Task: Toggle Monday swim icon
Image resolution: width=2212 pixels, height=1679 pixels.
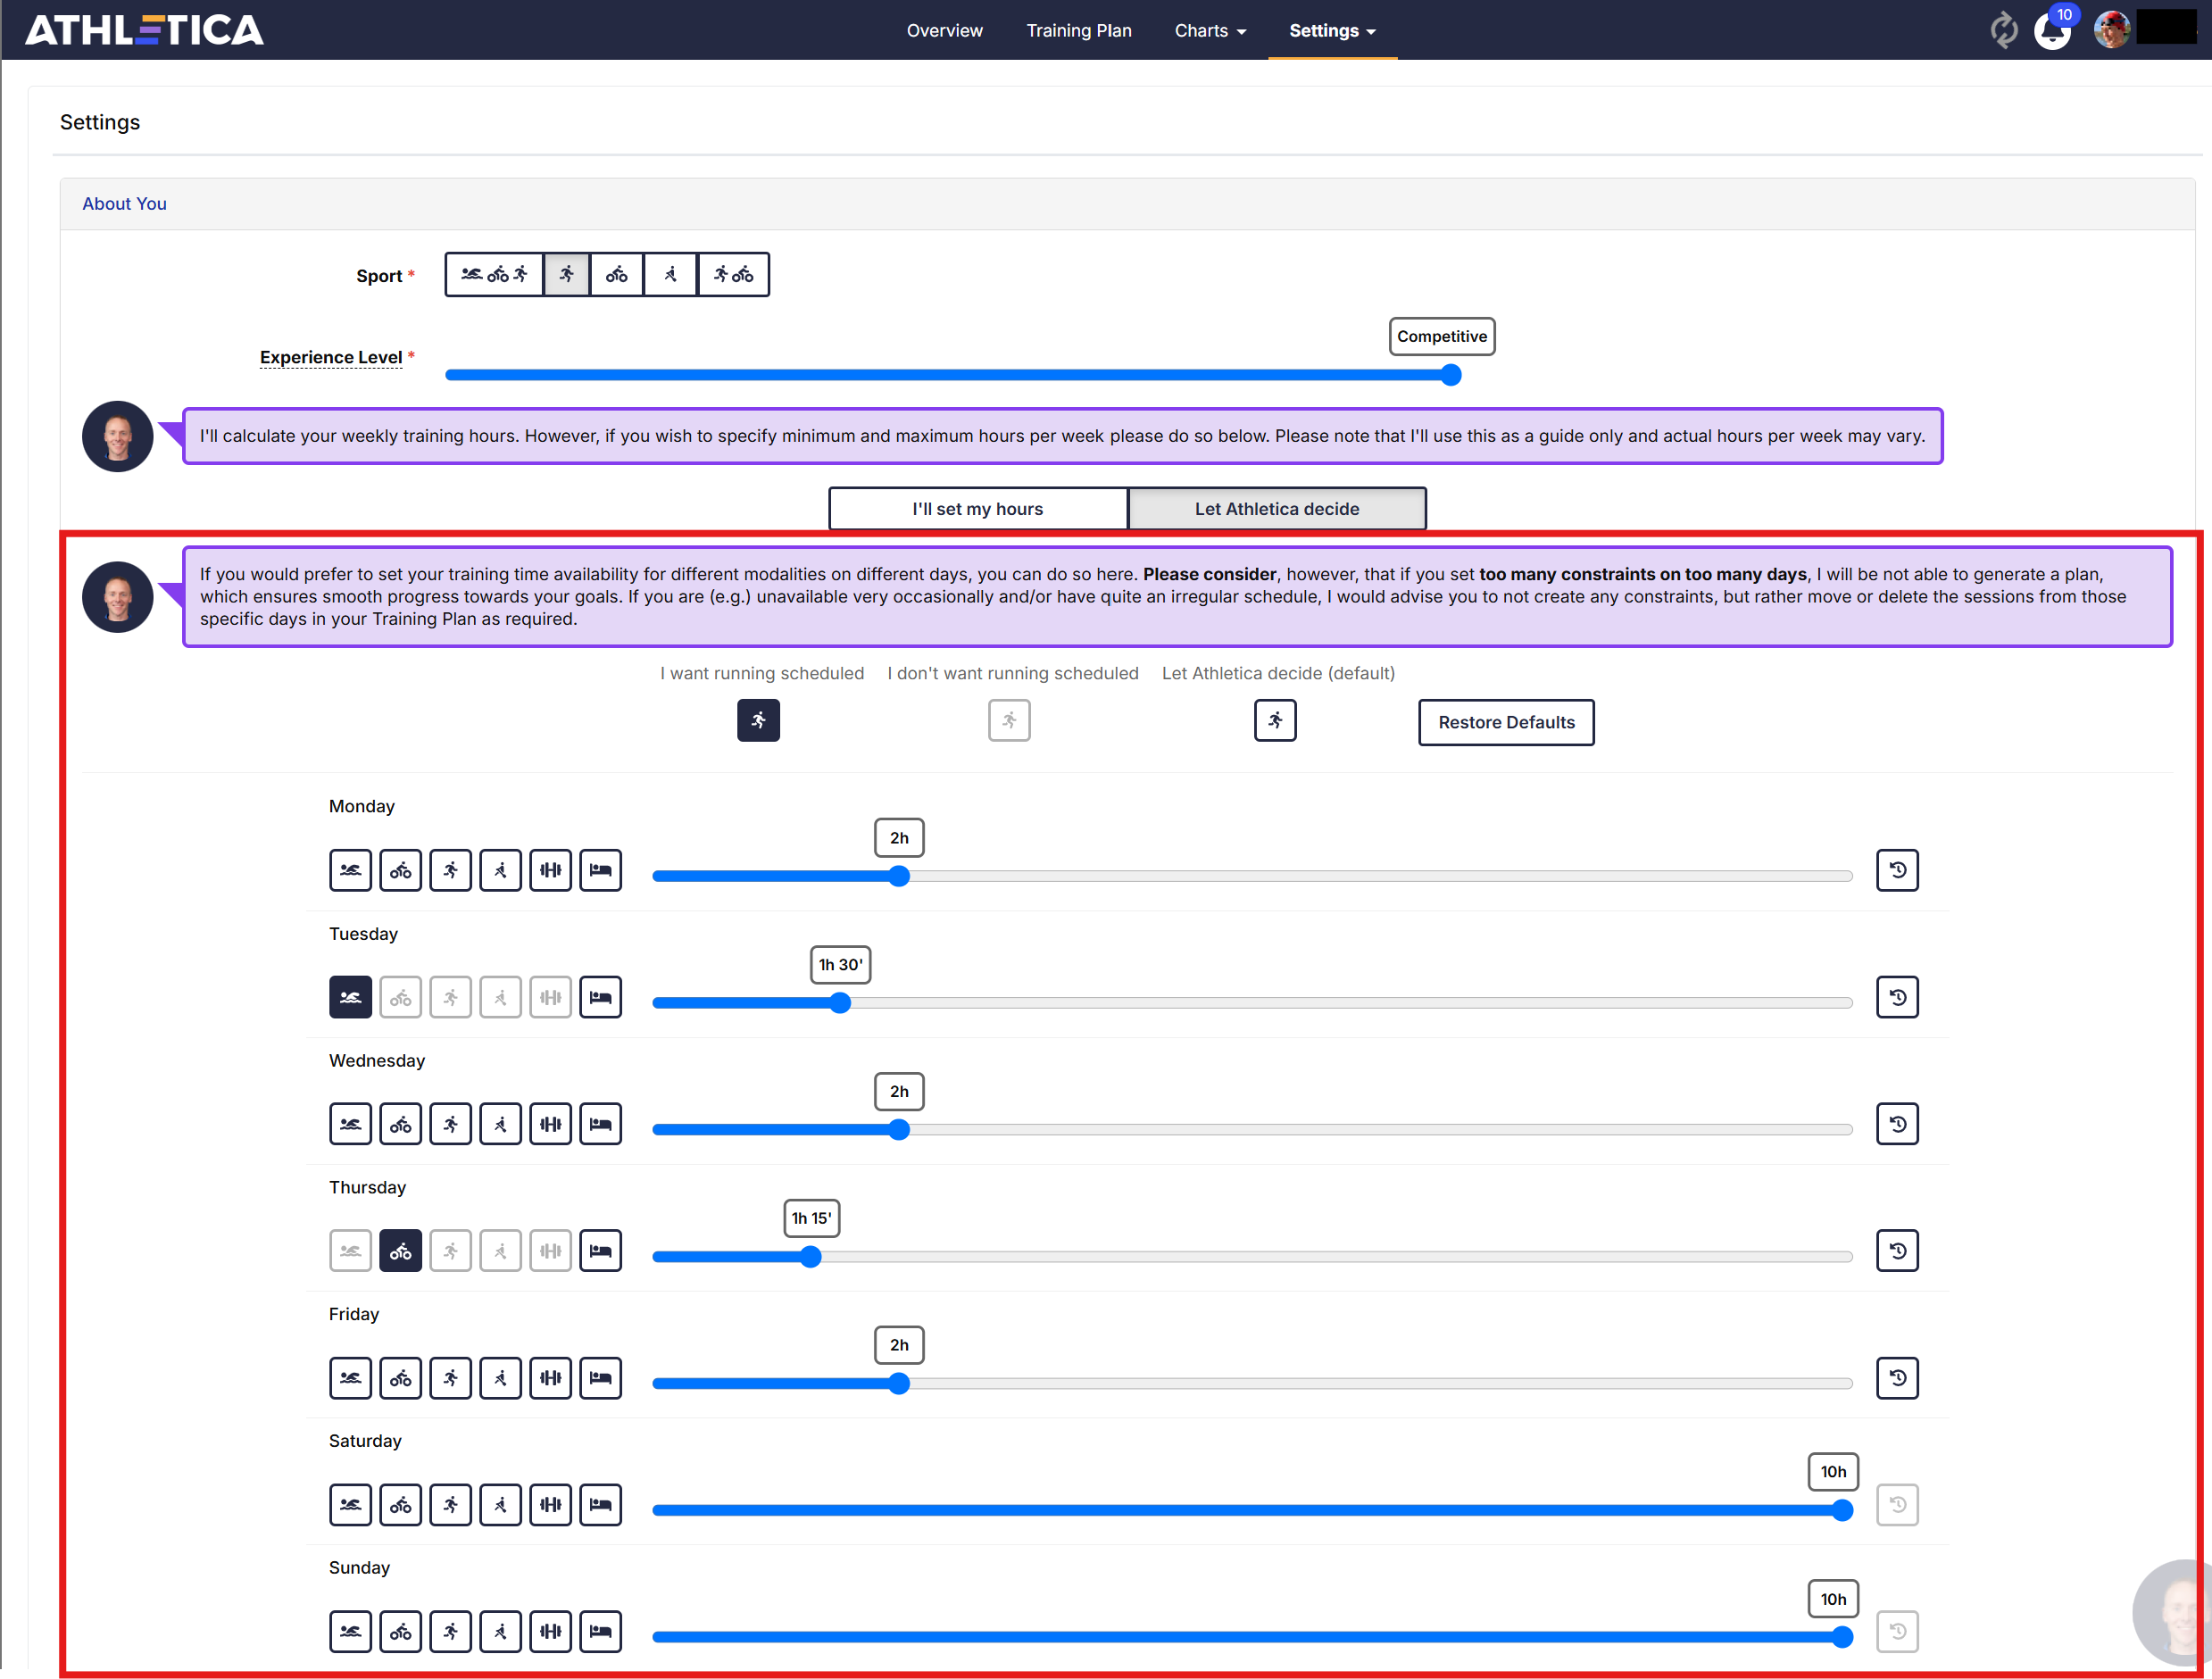Action: (x=350, y=870)
